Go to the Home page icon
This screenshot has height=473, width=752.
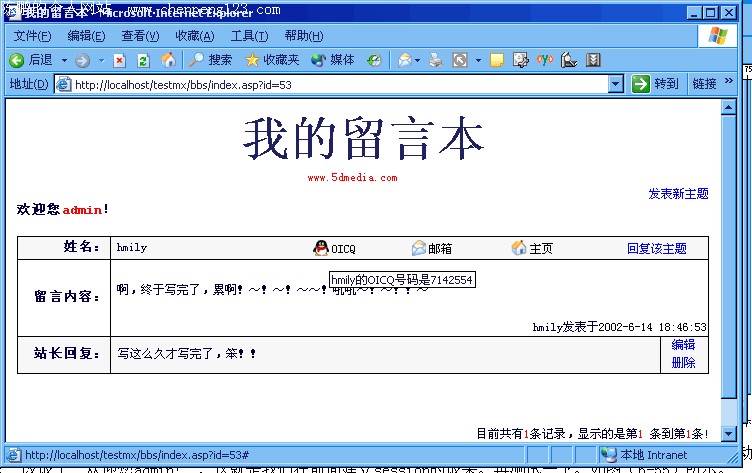coord(168,60)
